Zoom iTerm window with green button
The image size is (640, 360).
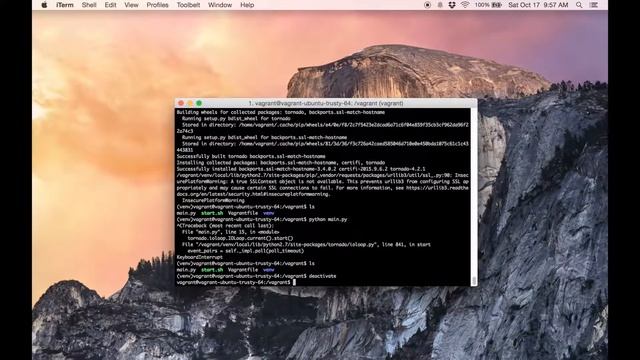tap(199, 103)
